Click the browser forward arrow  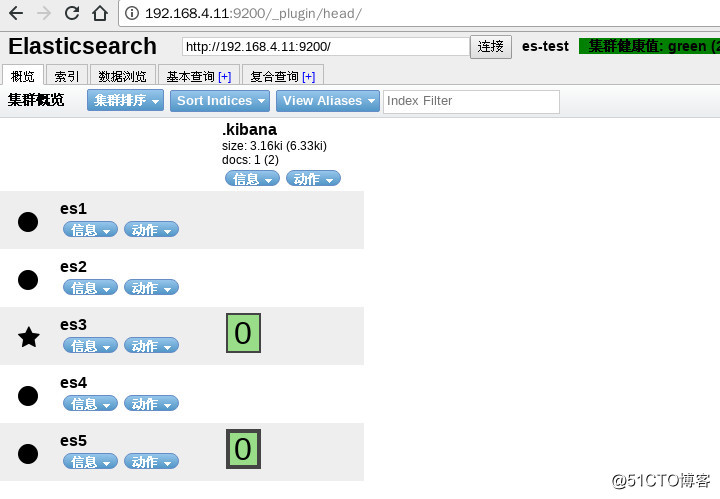(x=44, y=13)
